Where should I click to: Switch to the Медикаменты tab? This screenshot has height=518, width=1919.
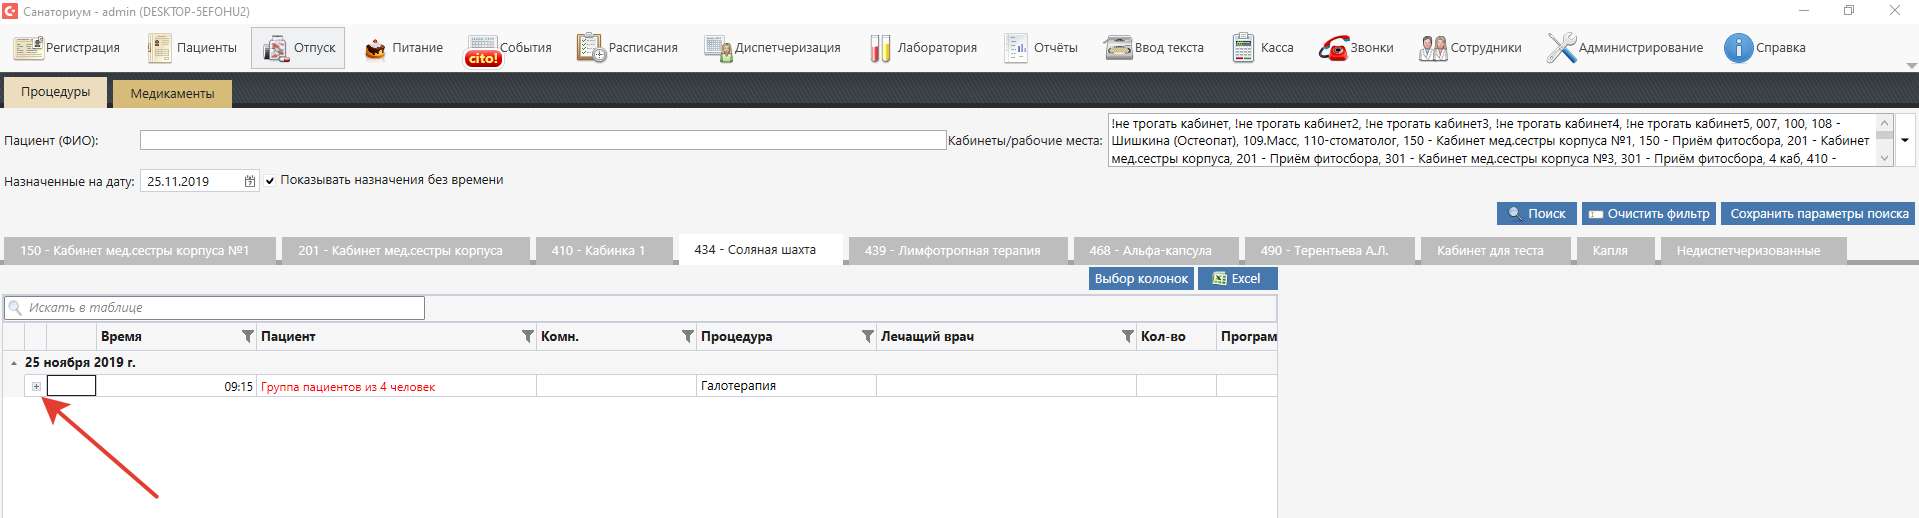172,93
